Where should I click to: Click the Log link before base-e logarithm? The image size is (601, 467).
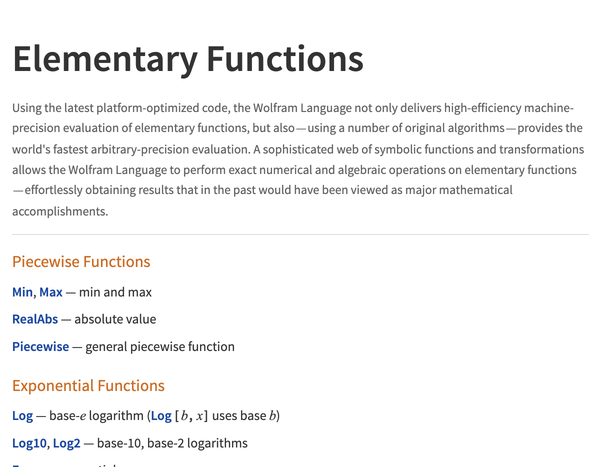[x=22, y=415]
